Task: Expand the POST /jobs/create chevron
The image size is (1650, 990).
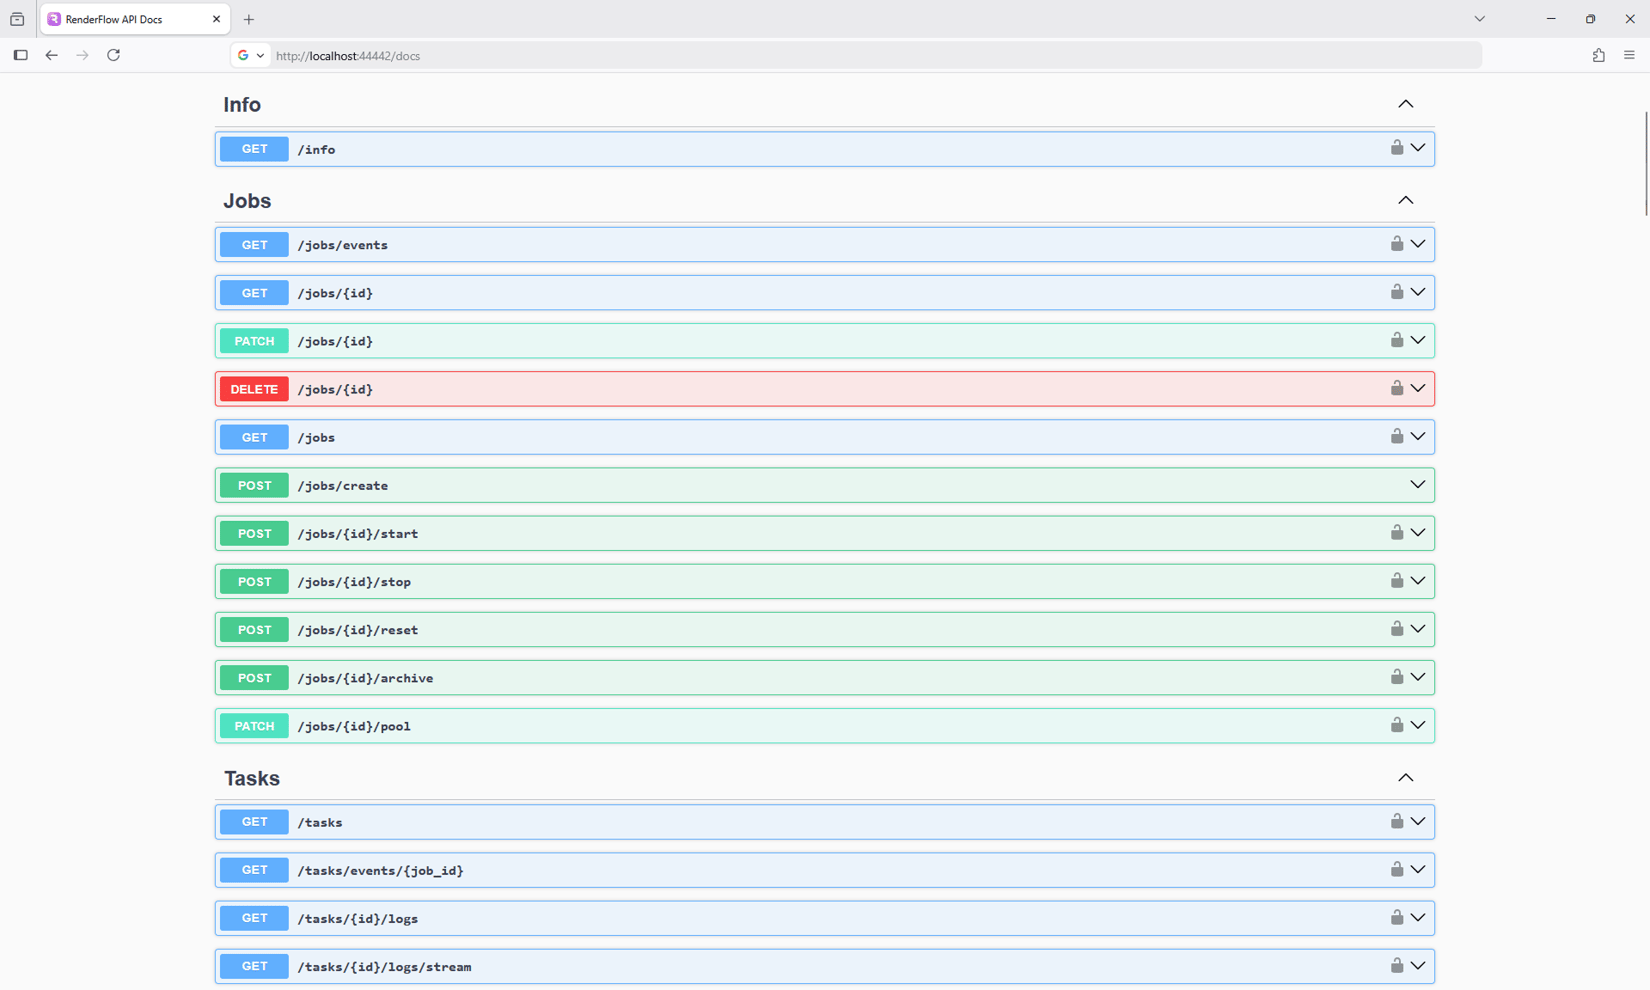Action: 1418,485
